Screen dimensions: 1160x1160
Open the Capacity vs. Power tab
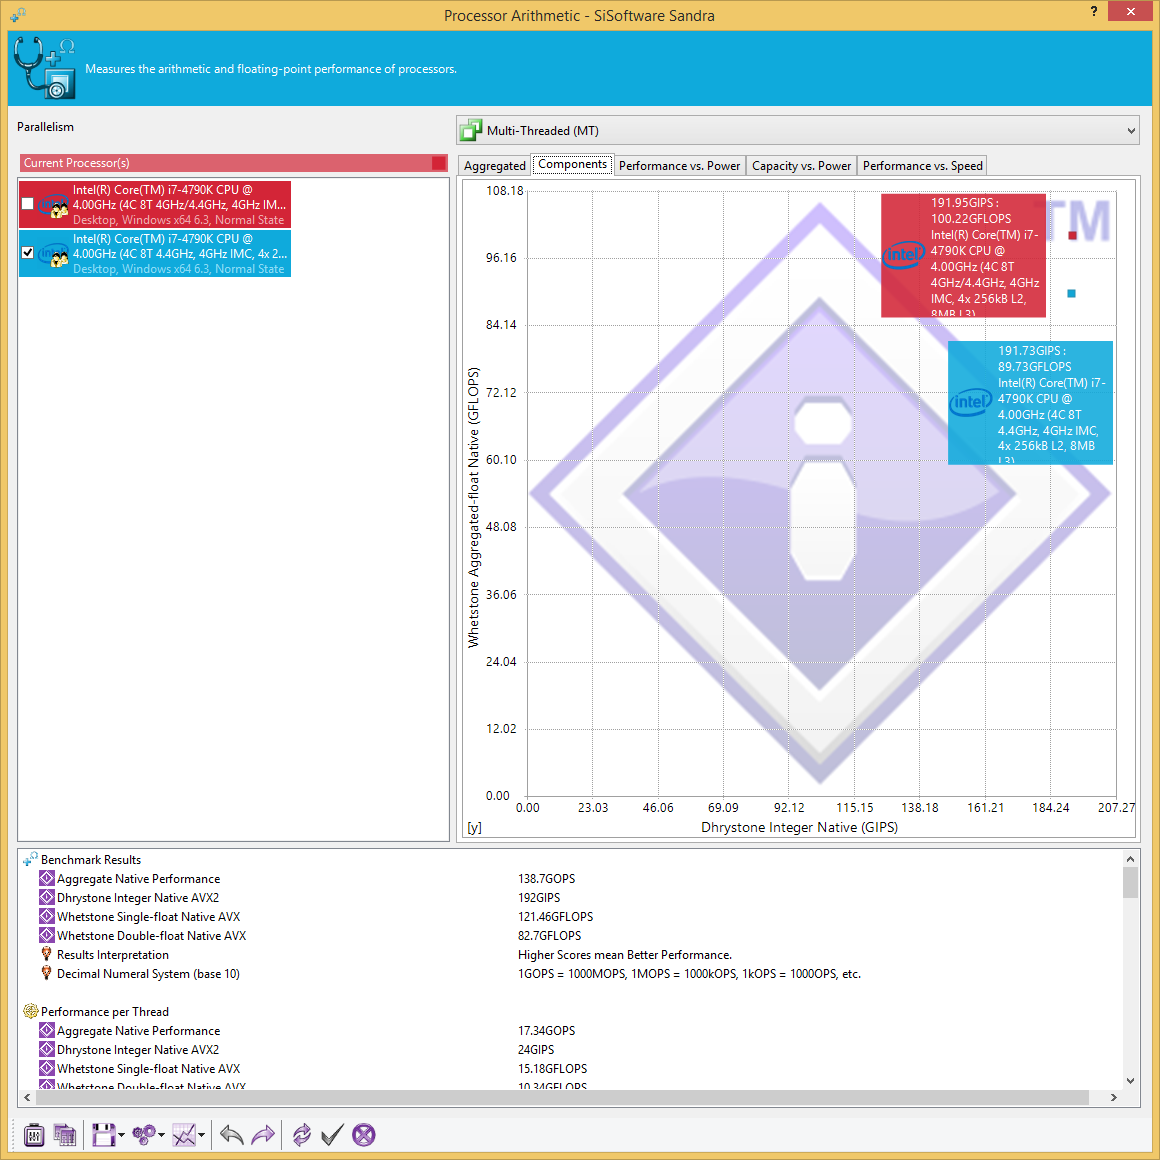click(x=801, y=166)
